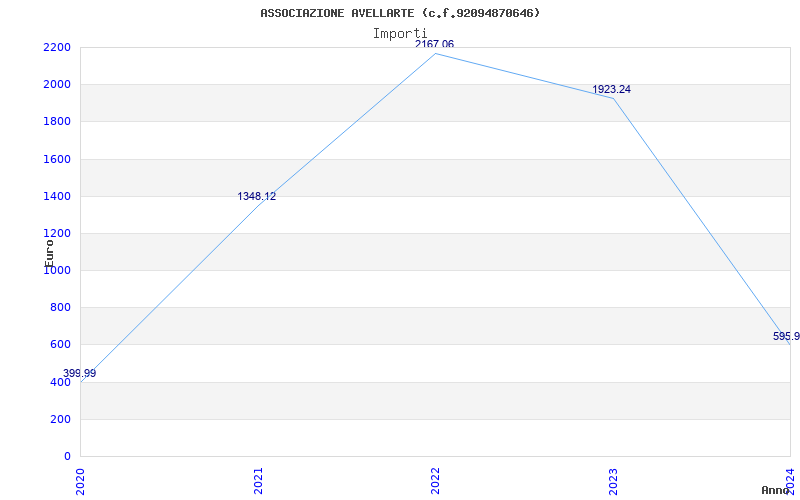Click the x-axis year 2022
The height and width of the screenshot is (500, 800).
435,481
